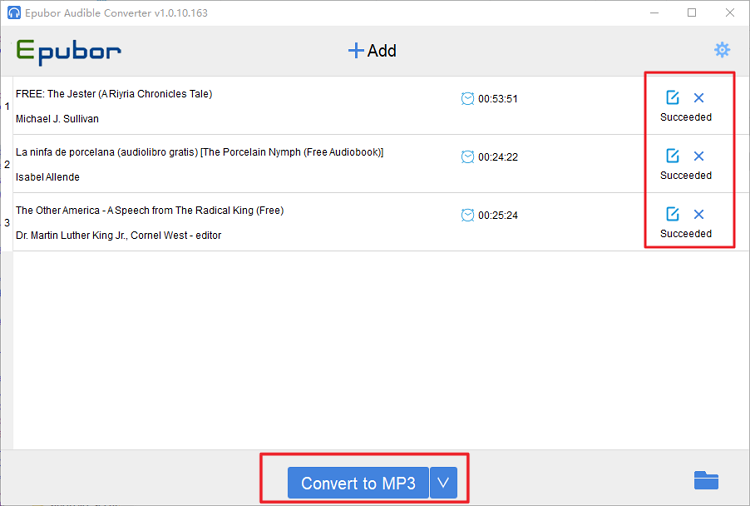Edit metadata for La ninfa de porcelana
Image resolution: width=750 pixels, height=506 pixels.
pyautogui.click(x=673, y=156)
